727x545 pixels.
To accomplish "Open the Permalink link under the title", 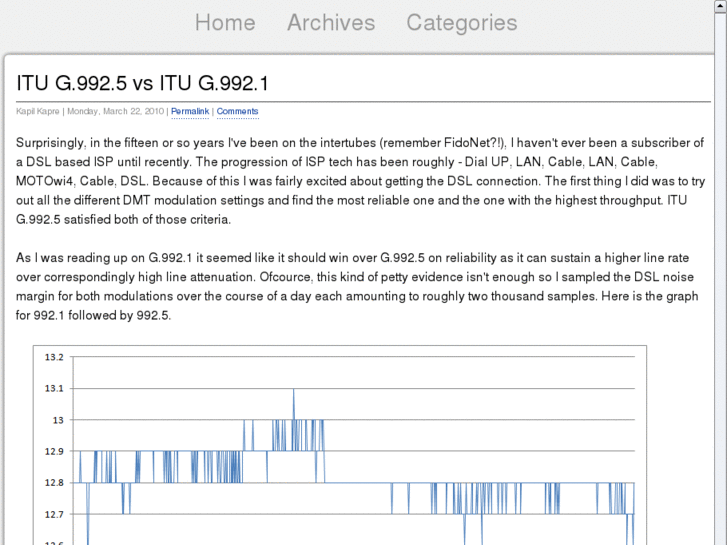I will point(190,112).
